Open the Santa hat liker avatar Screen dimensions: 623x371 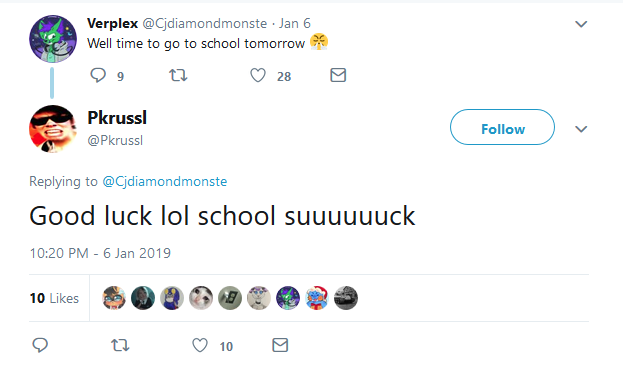point(317,298)
